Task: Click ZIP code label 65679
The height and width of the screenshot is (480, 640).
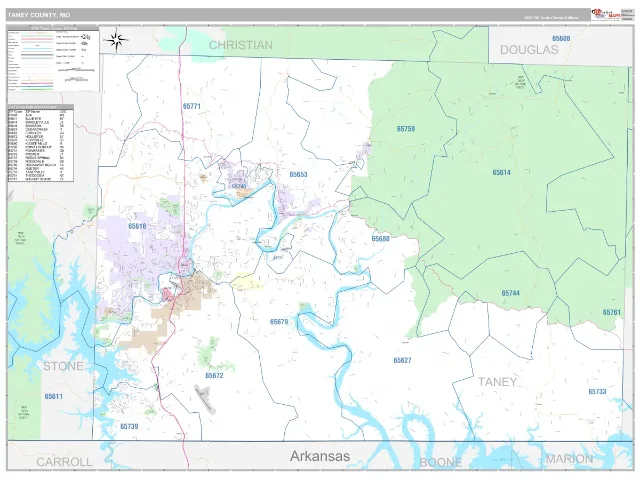Action: (279, 322)
